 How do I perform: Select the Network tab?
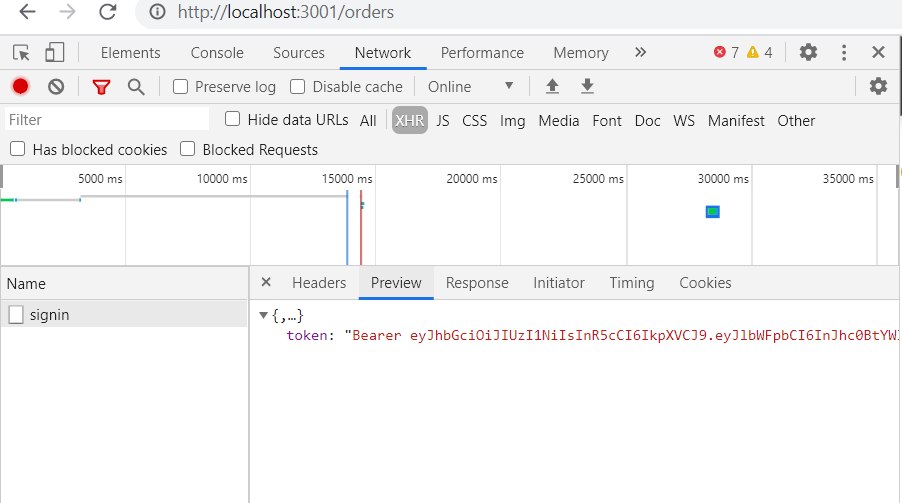[x=383, y=52]
